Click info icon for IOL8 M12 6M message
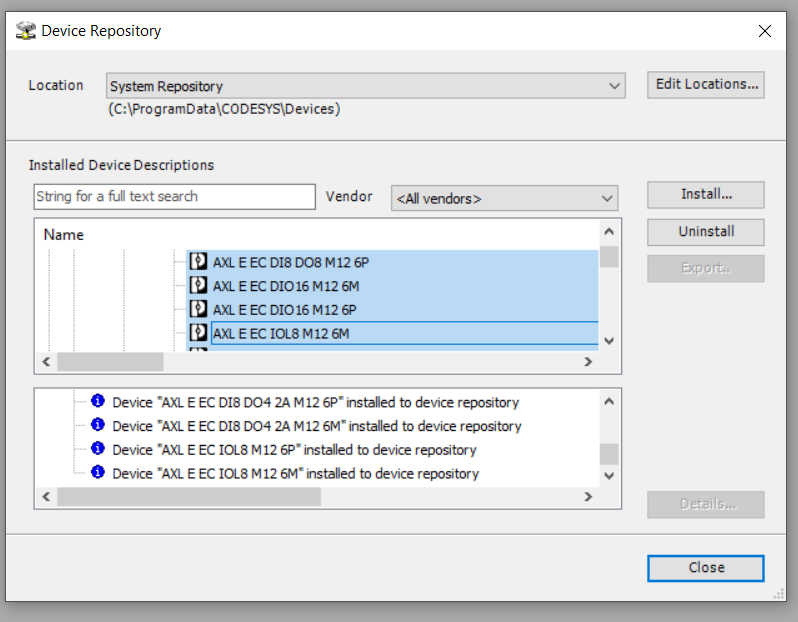798x622 pixels. click(98, 472)
